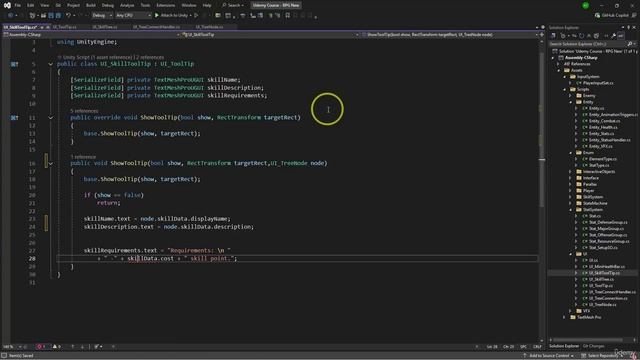Click the UI_SkillToolTip.cs file icon in tree
This screenshot has height=360, width=640.
(x=584, y=273)
